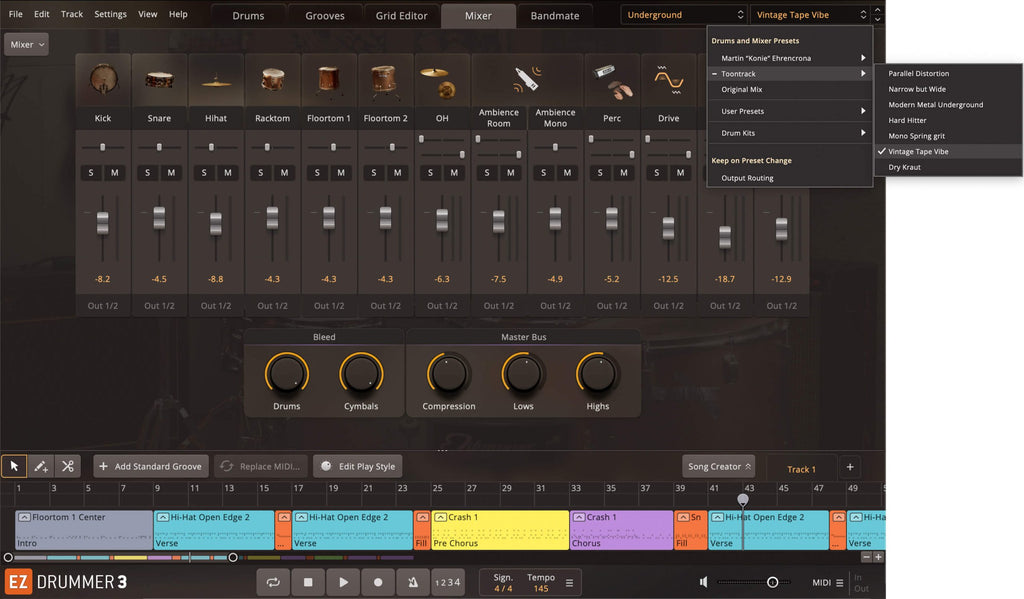1024x599 pixels.
Task: Select the Floortom 1 channel icon
Action: 329,80
